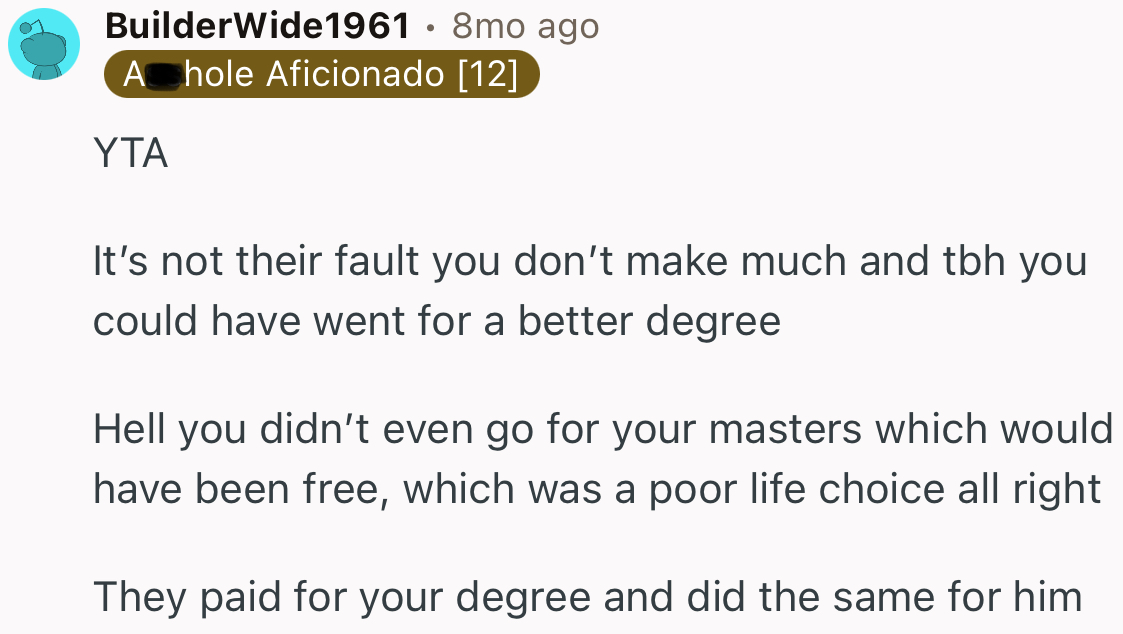This screenshot has width=1123, height=634.
Task: Click the separator dot after the username
Action: click(431, 27)
